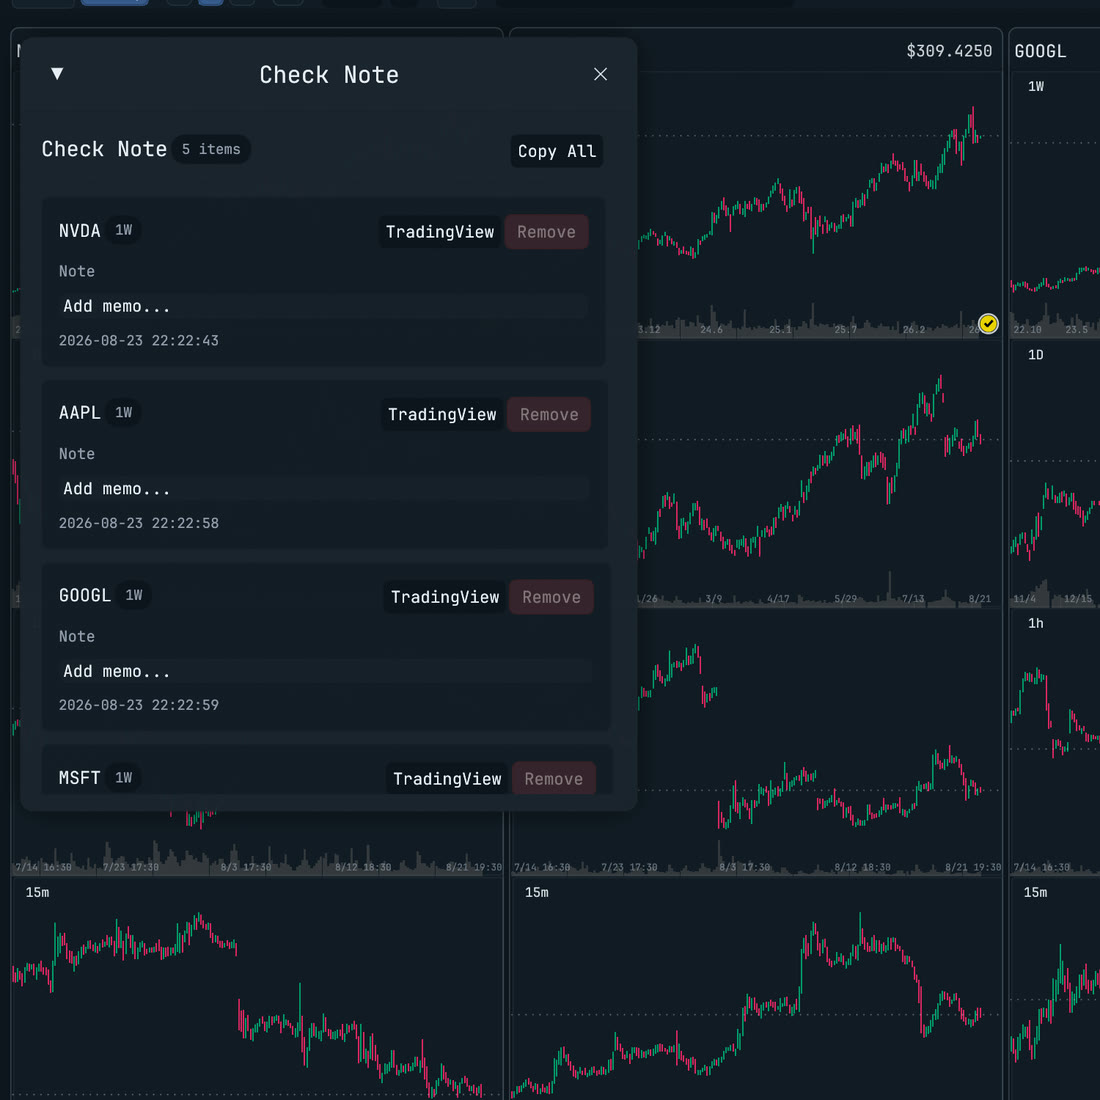Click the 1W badge next to NVDA

(123, 230)
